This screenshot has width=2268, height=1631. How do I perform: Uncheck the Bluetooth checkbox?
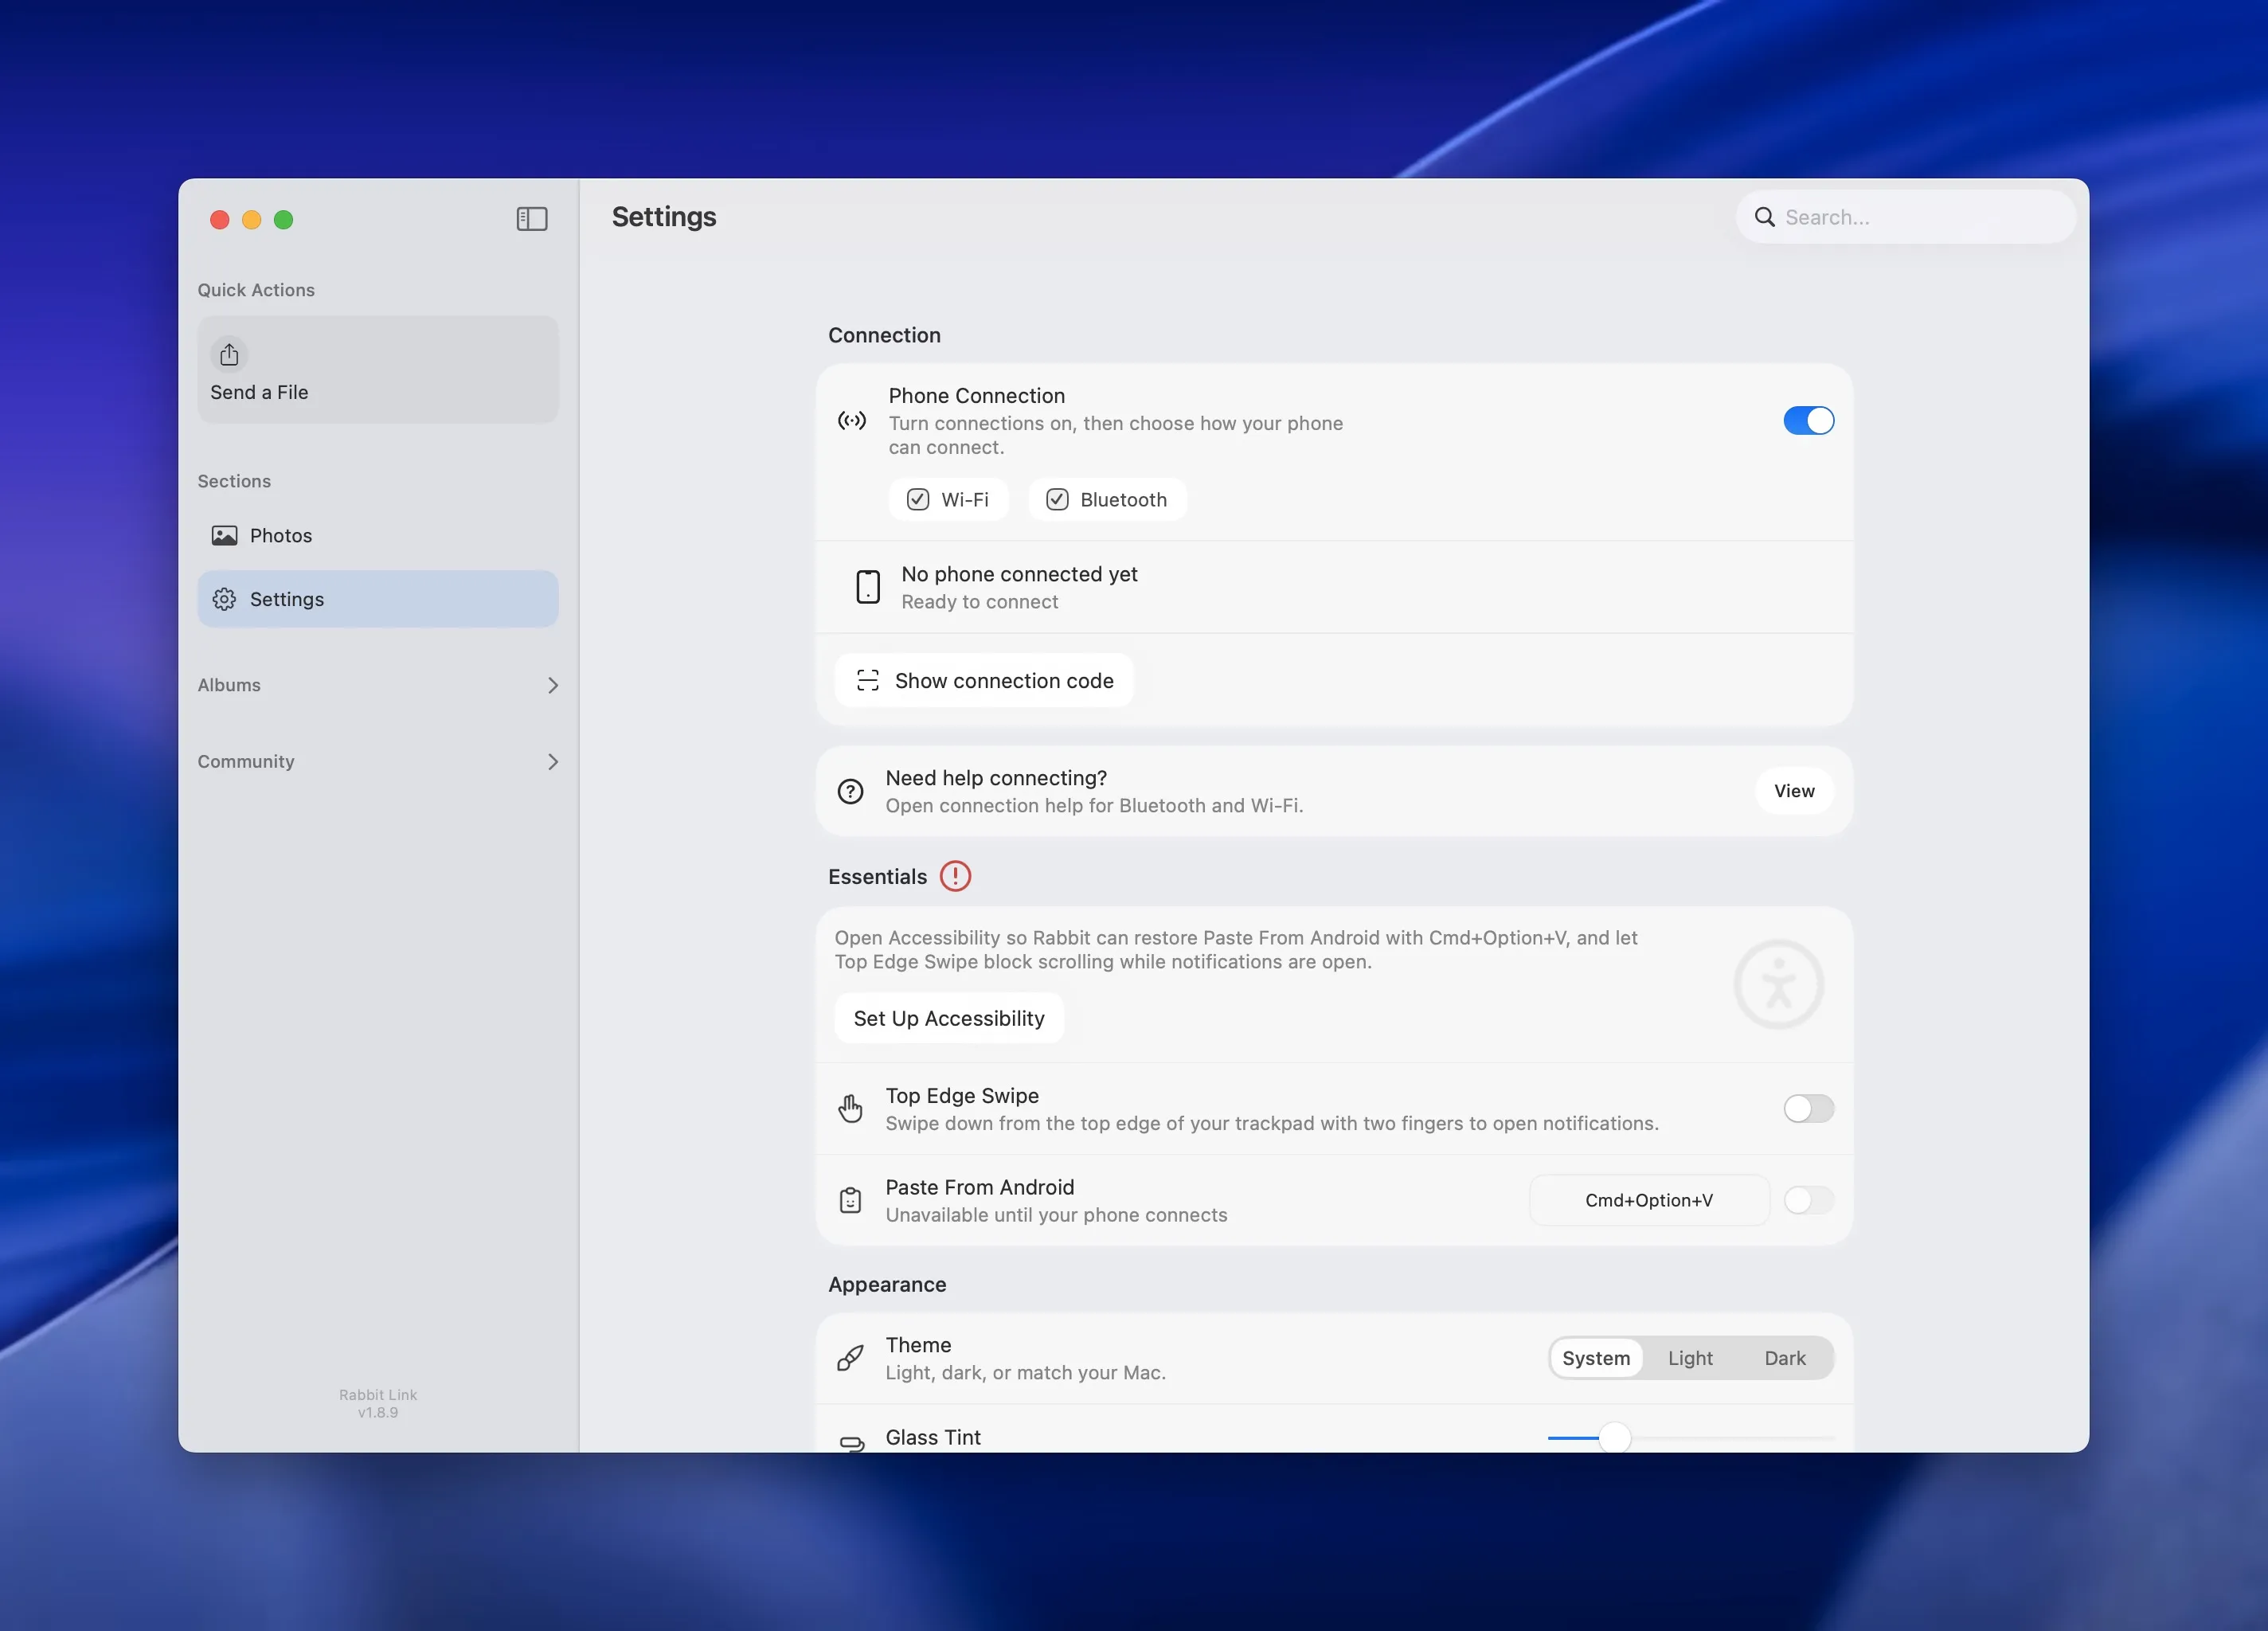(x=1057, y=500)
